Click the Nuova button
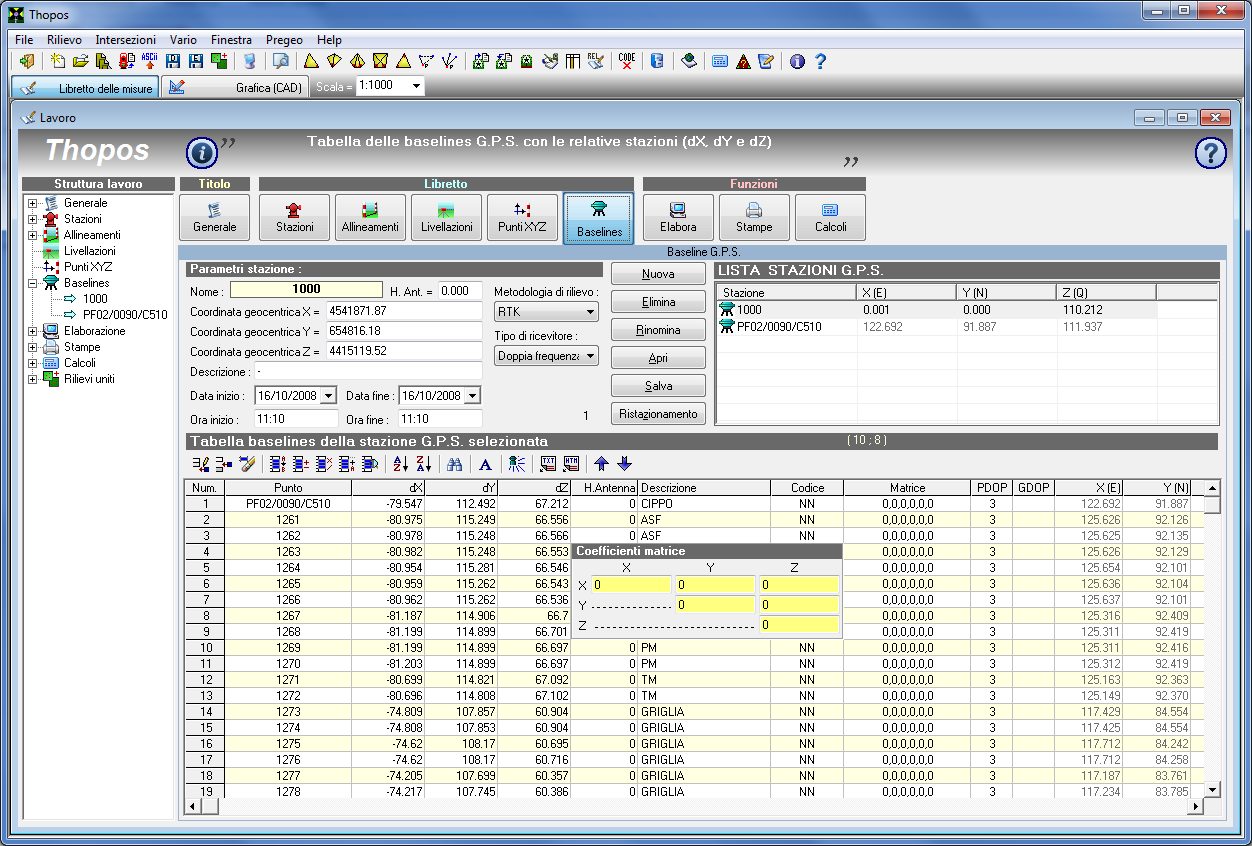 click(658, 274)
